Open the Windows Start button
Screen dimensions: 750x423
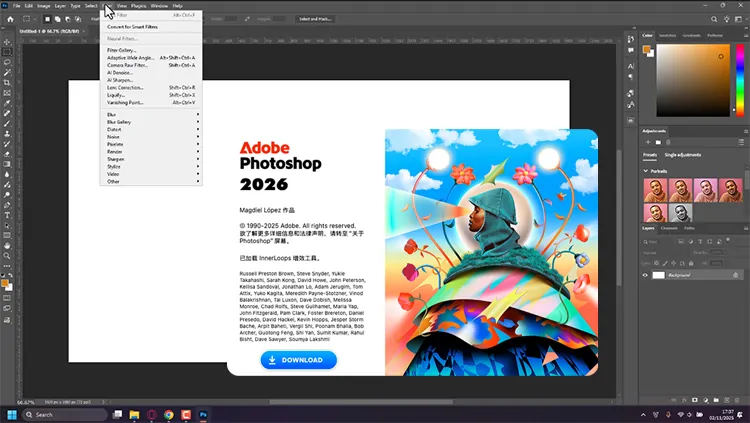click(x=12, y=414)
